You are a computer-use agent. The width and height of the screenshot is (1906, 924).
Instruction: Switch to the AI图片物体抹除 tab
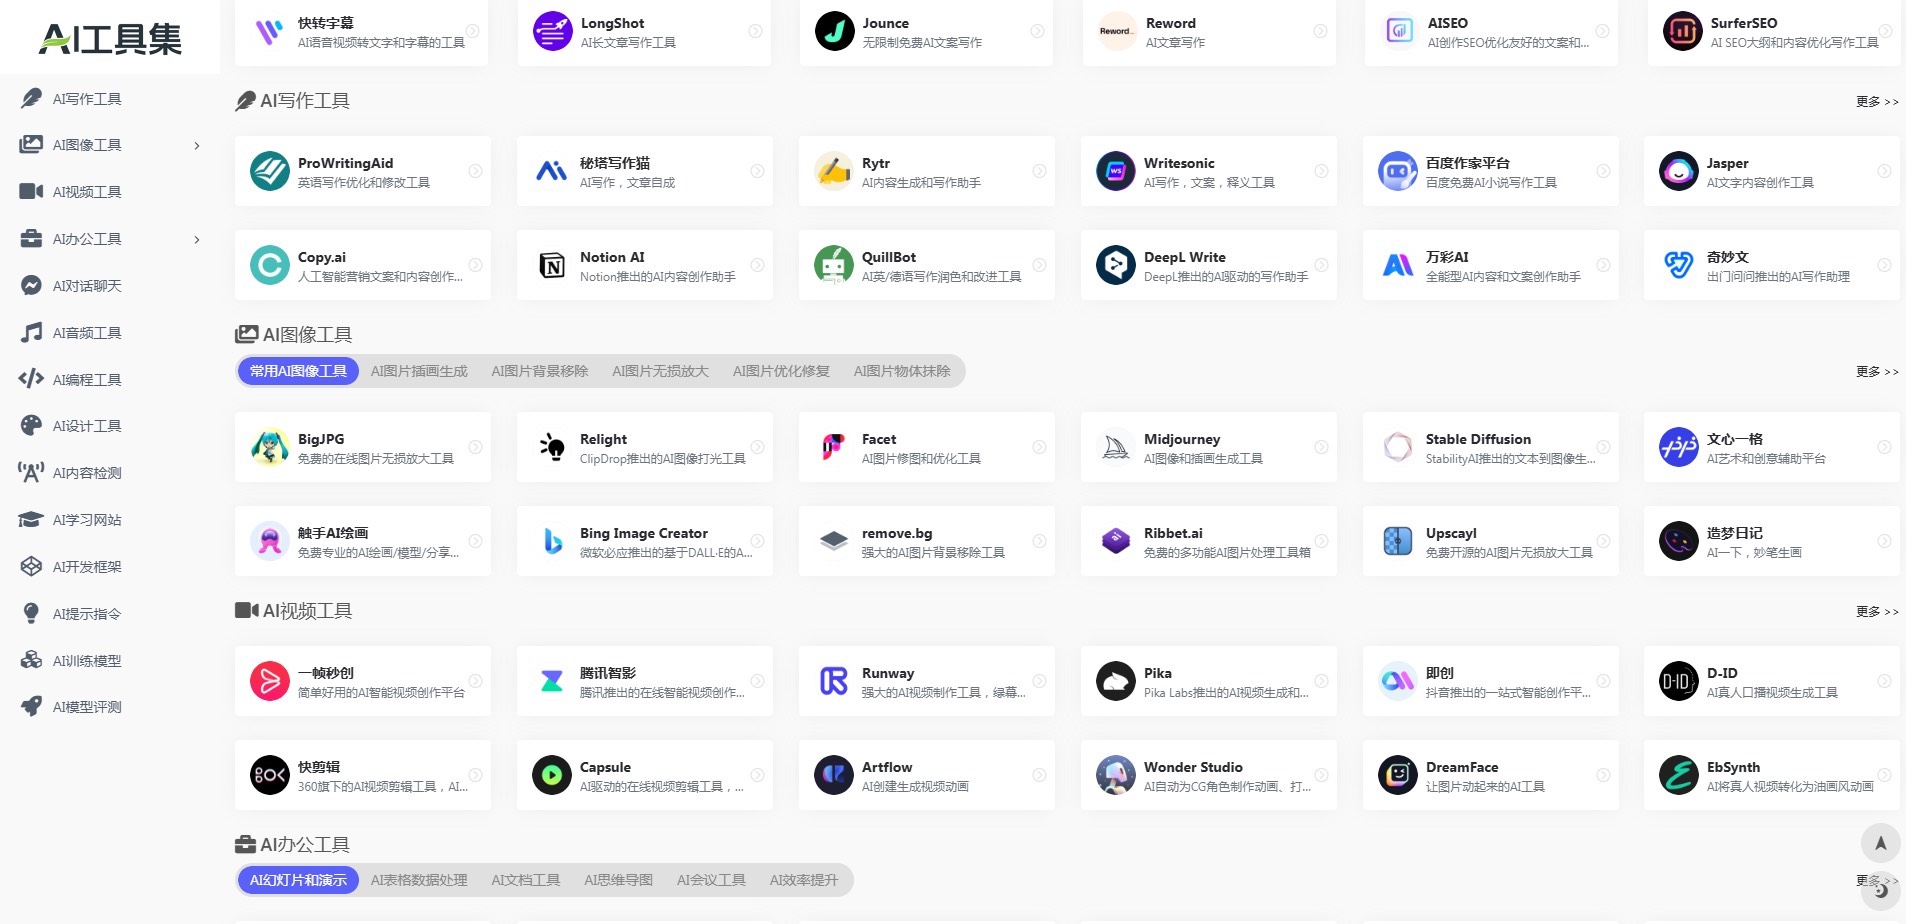902,371
